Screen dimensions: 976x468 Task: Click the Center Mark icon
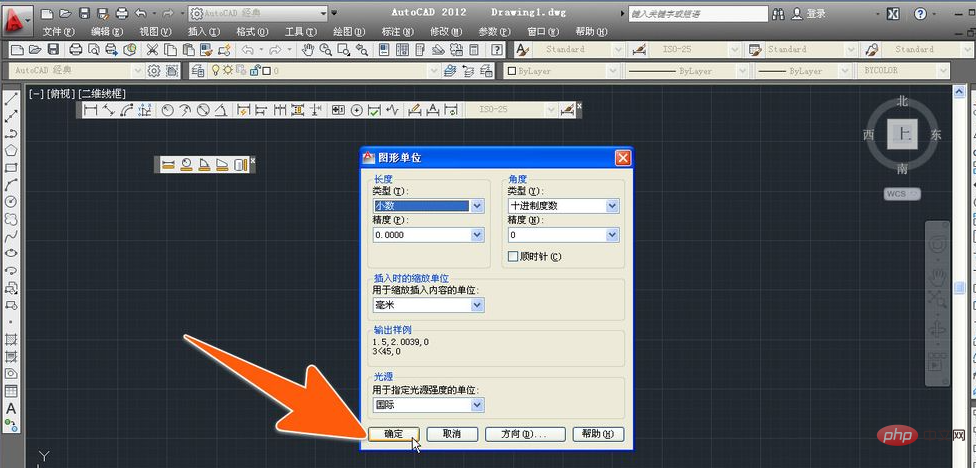point(357,110)
